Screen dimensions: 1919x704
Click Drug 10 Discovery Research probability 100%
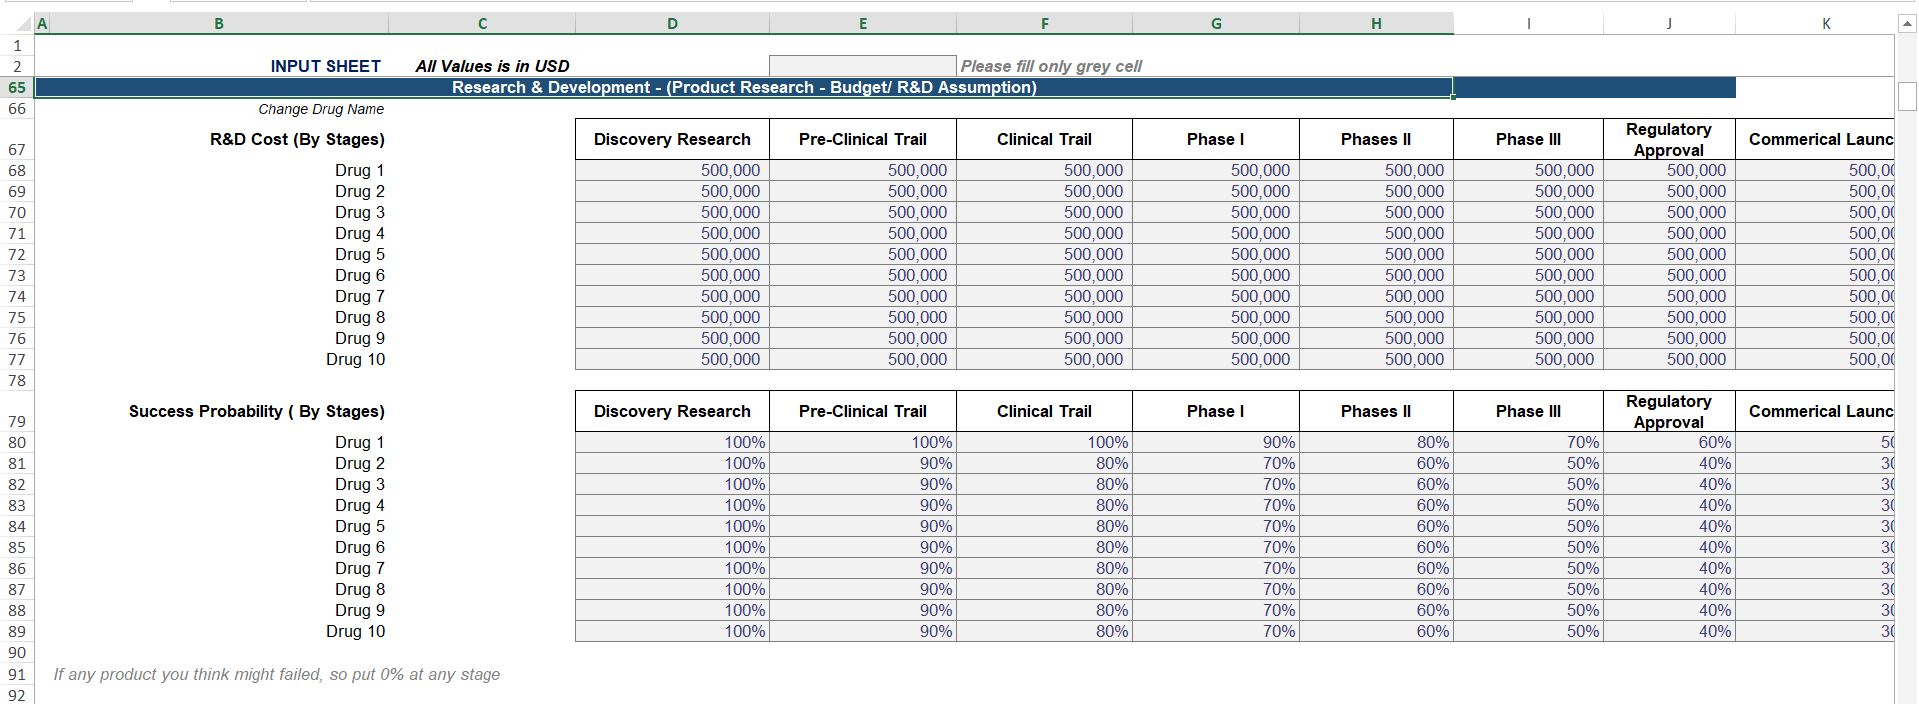pyautogui.click(x=672, y=631)
